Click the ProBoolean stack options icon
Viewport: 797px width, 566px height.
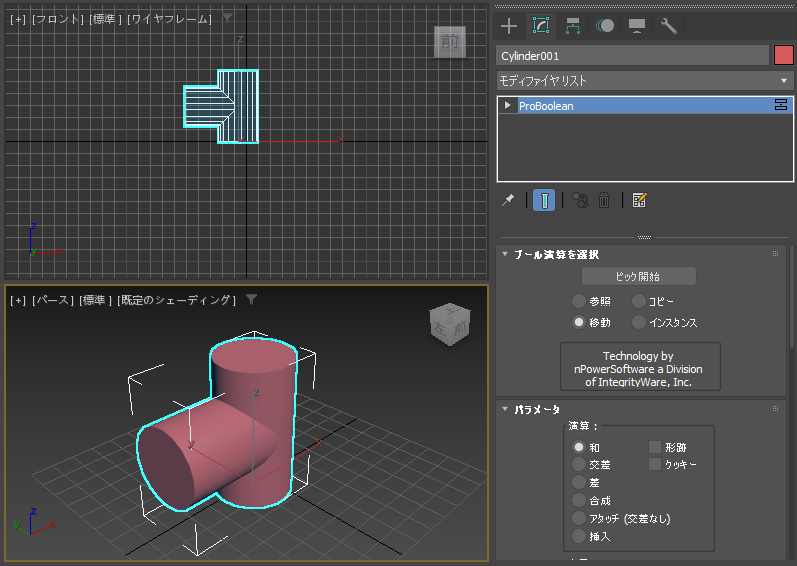click(781, 105)
